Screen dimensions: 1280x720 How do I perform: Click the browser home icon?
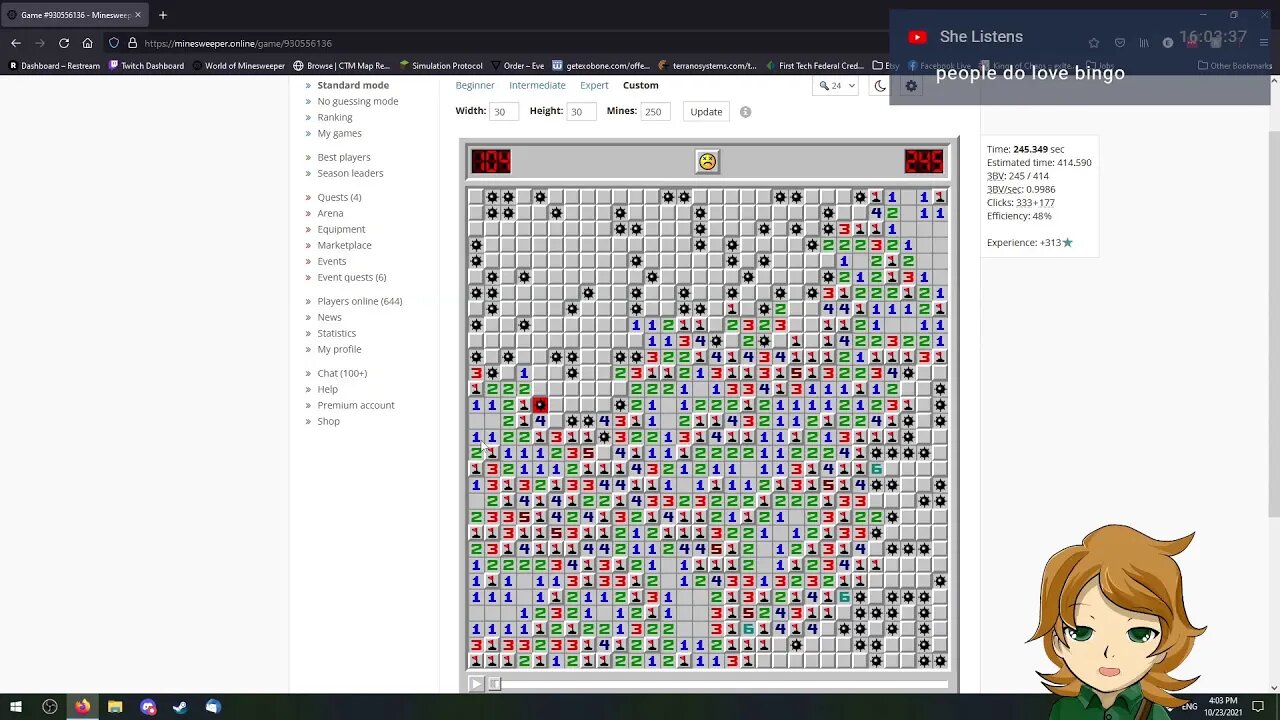pos(88,43)
